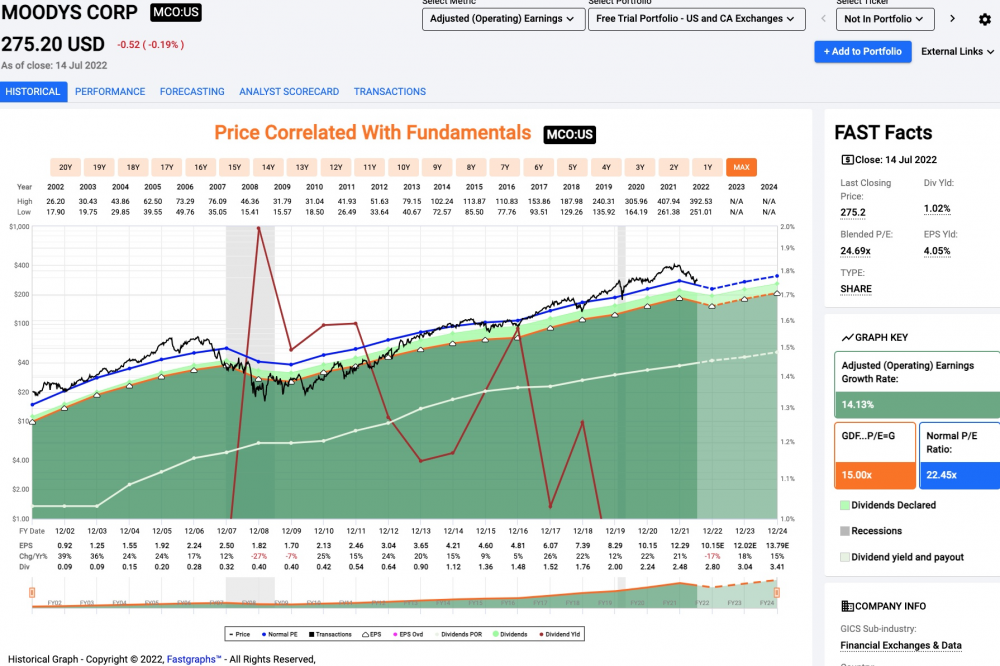Select the 18Y time range button
This screenshot has height=666, width=1000.
pyautogui.click(x=133, y=167)
